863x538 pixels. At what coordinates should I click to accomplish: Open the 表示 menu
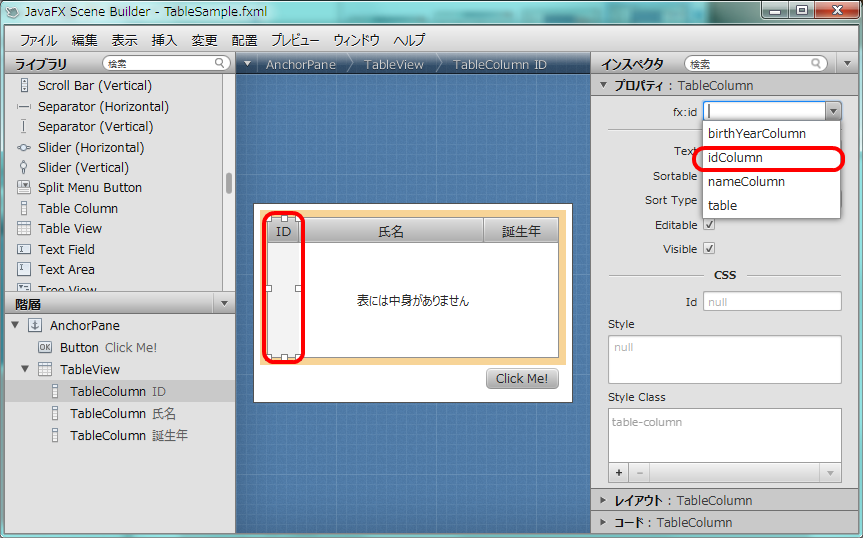point(124,40)
